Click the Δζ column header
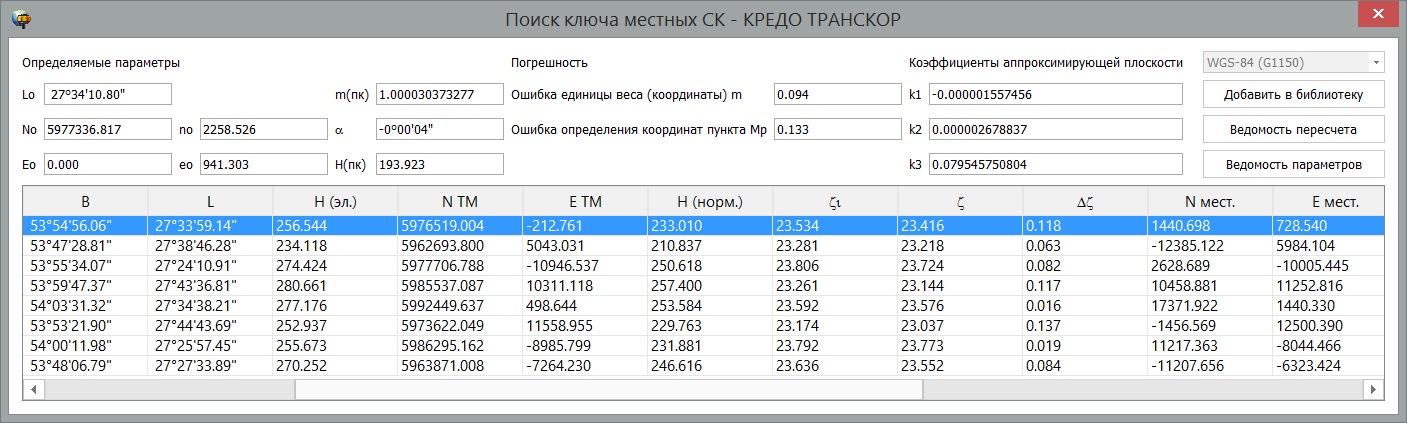This screenshot has width=1407, height=423. [x=1085, y=201]
